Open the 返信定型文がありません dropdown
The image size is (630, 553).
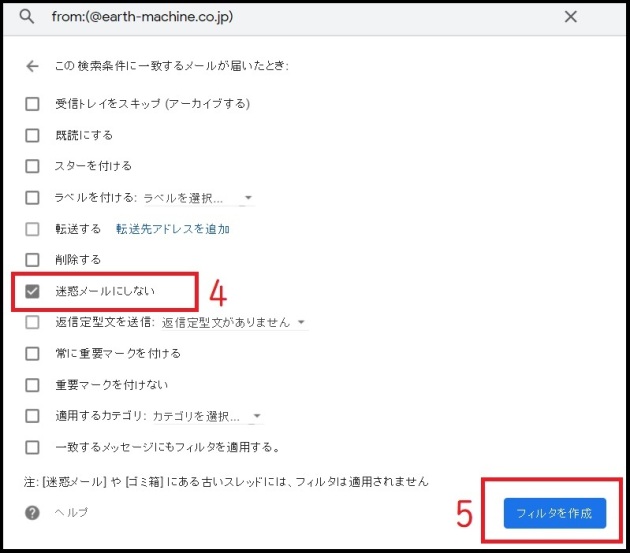click(234, 322)
